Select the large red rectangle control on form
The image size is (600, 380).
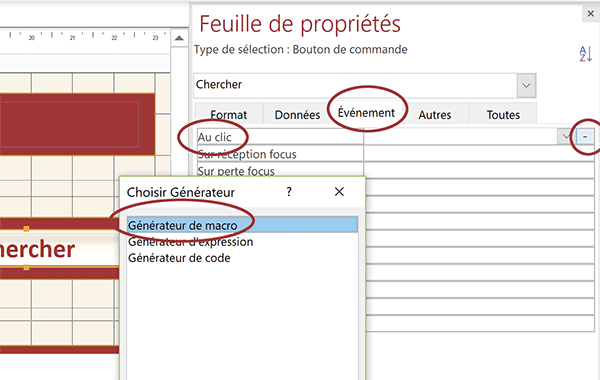click(77, 124)
